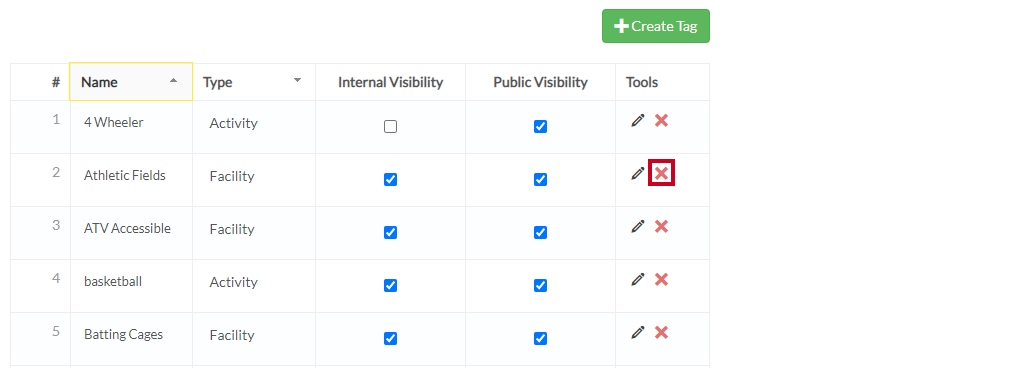Disable internal visibility for basketball
This screenshot has height=368, width=1024.
(391, 285)
